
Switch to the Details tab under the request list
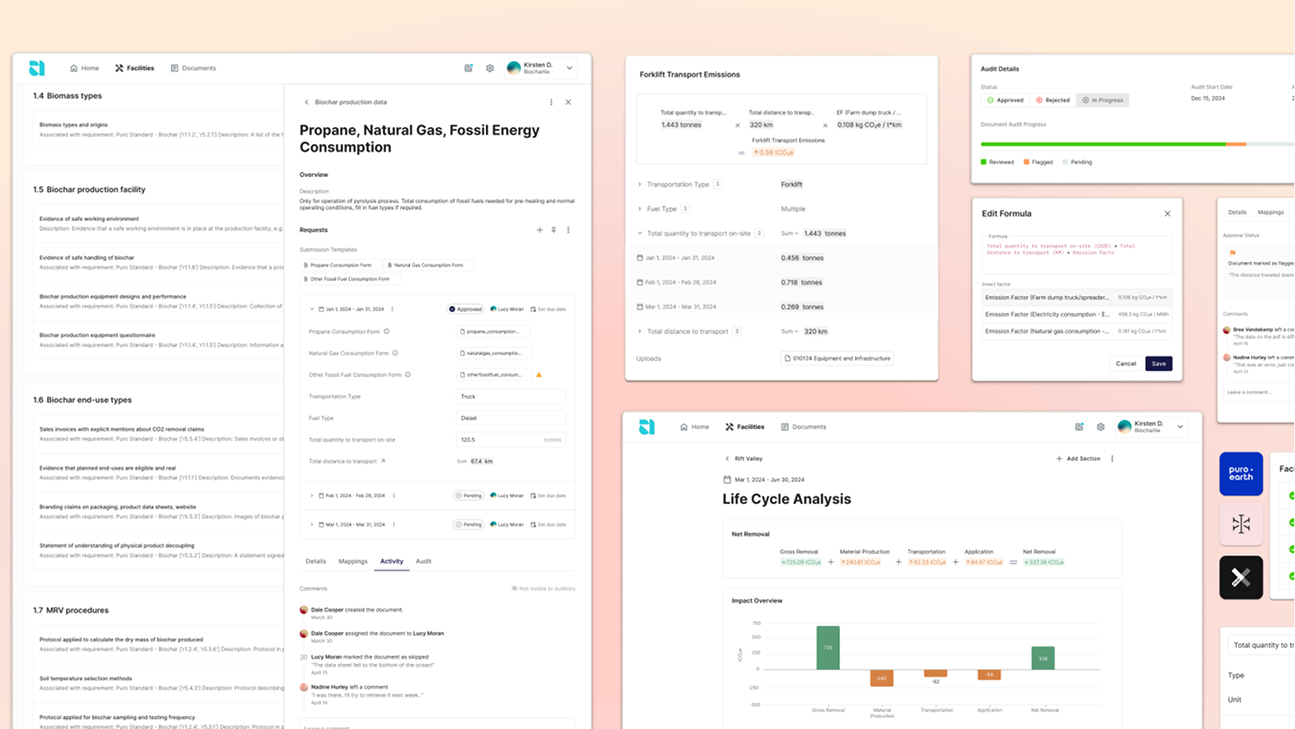pos(316,562)
